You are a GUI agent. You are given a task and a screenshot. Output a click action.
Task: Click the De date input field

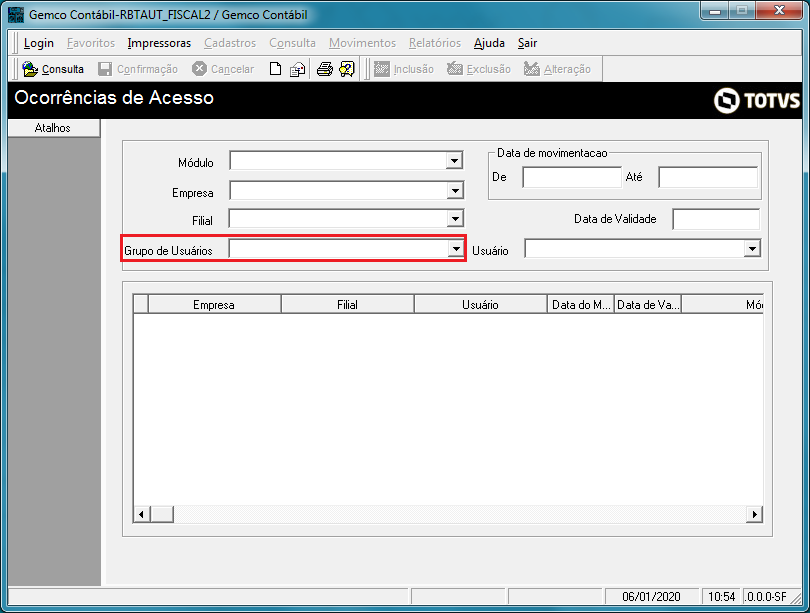(x=572, y=177)
